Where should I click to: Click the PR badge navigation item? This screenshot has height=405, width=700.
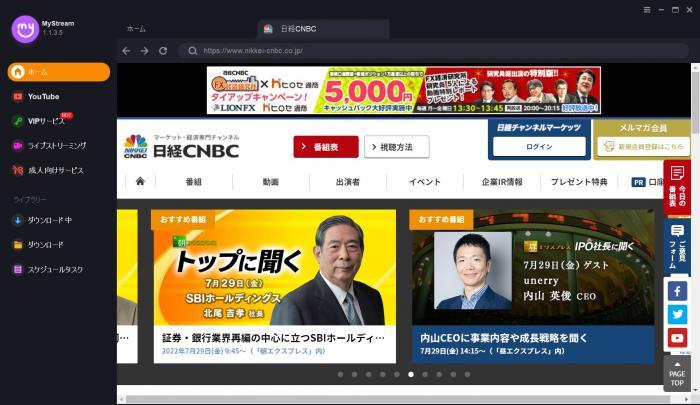click(638, 182)
